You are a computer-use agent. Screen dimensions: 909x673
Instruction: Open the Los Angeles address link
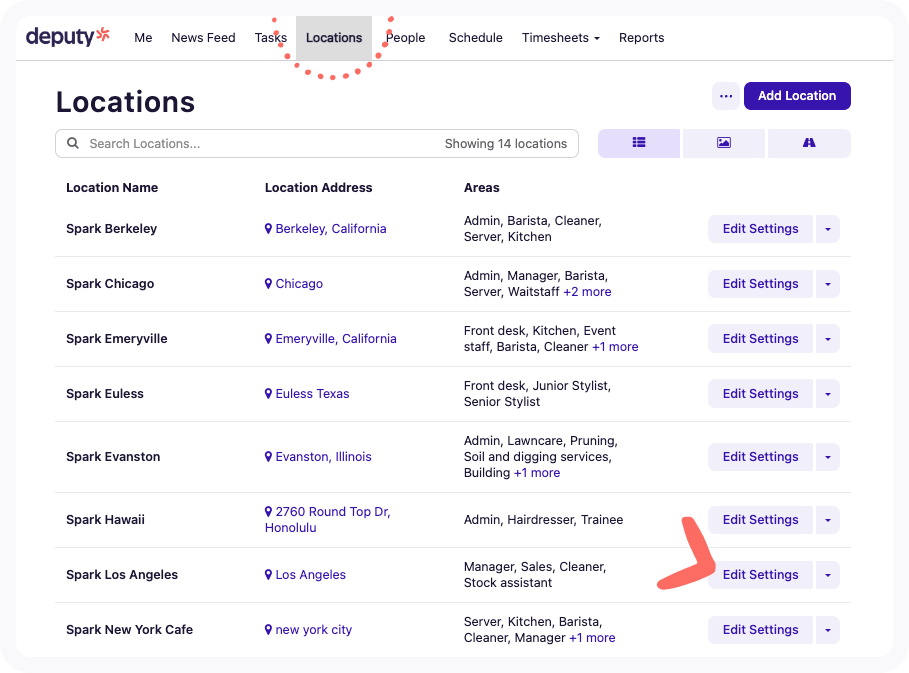click(310, 575)
